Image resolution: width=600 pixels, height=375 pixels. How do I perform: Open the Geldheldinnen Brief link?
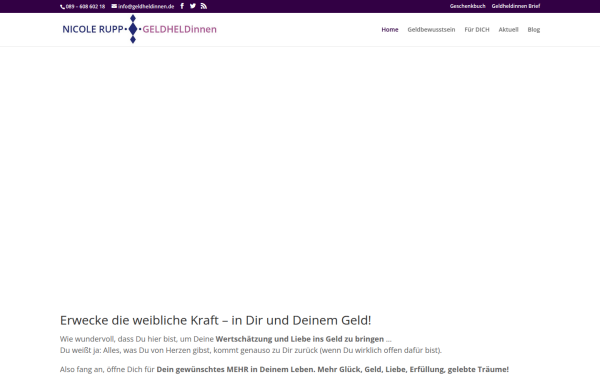coord(516,6)
